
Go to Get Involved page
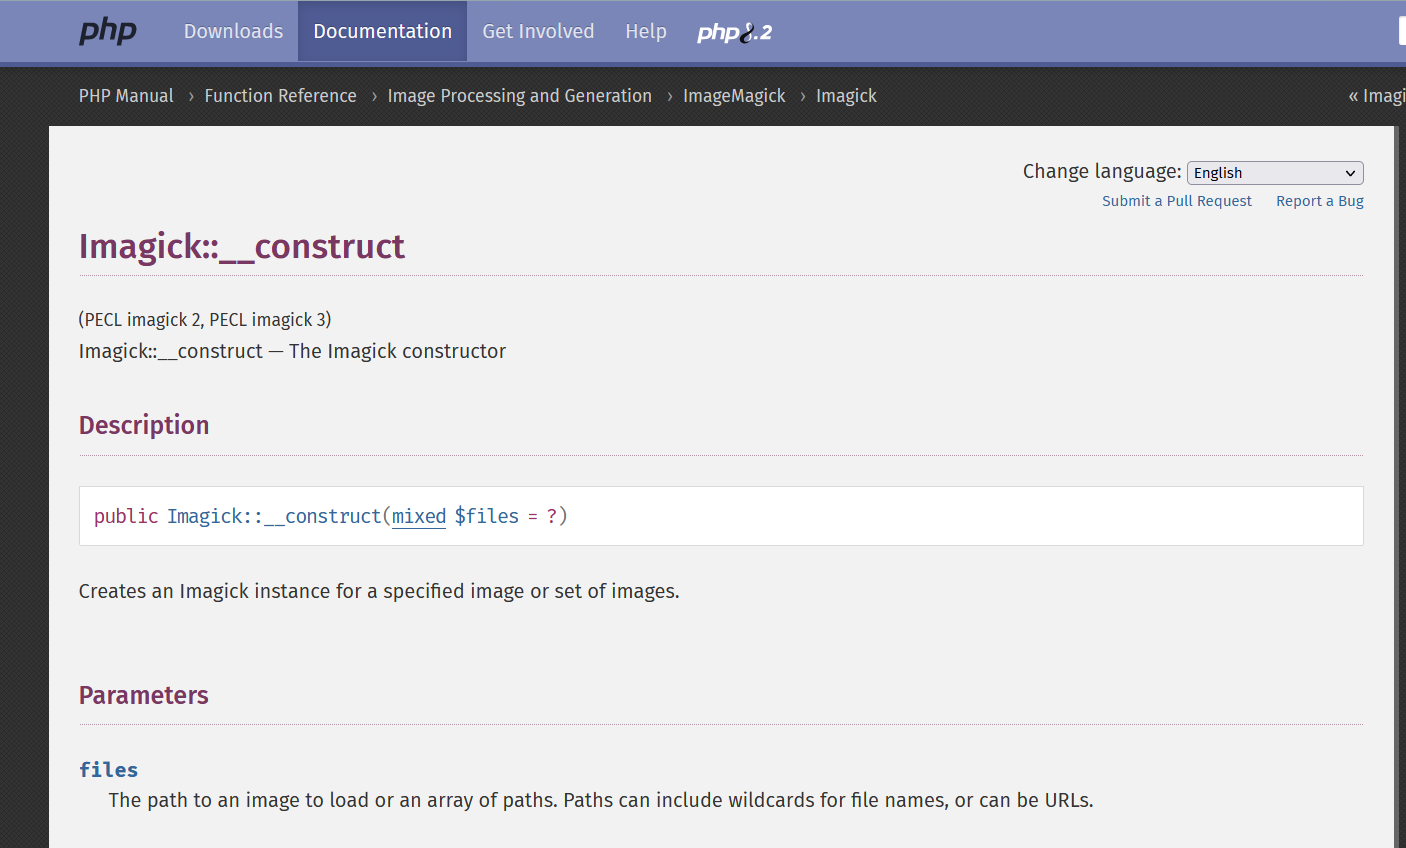[538, 31]
